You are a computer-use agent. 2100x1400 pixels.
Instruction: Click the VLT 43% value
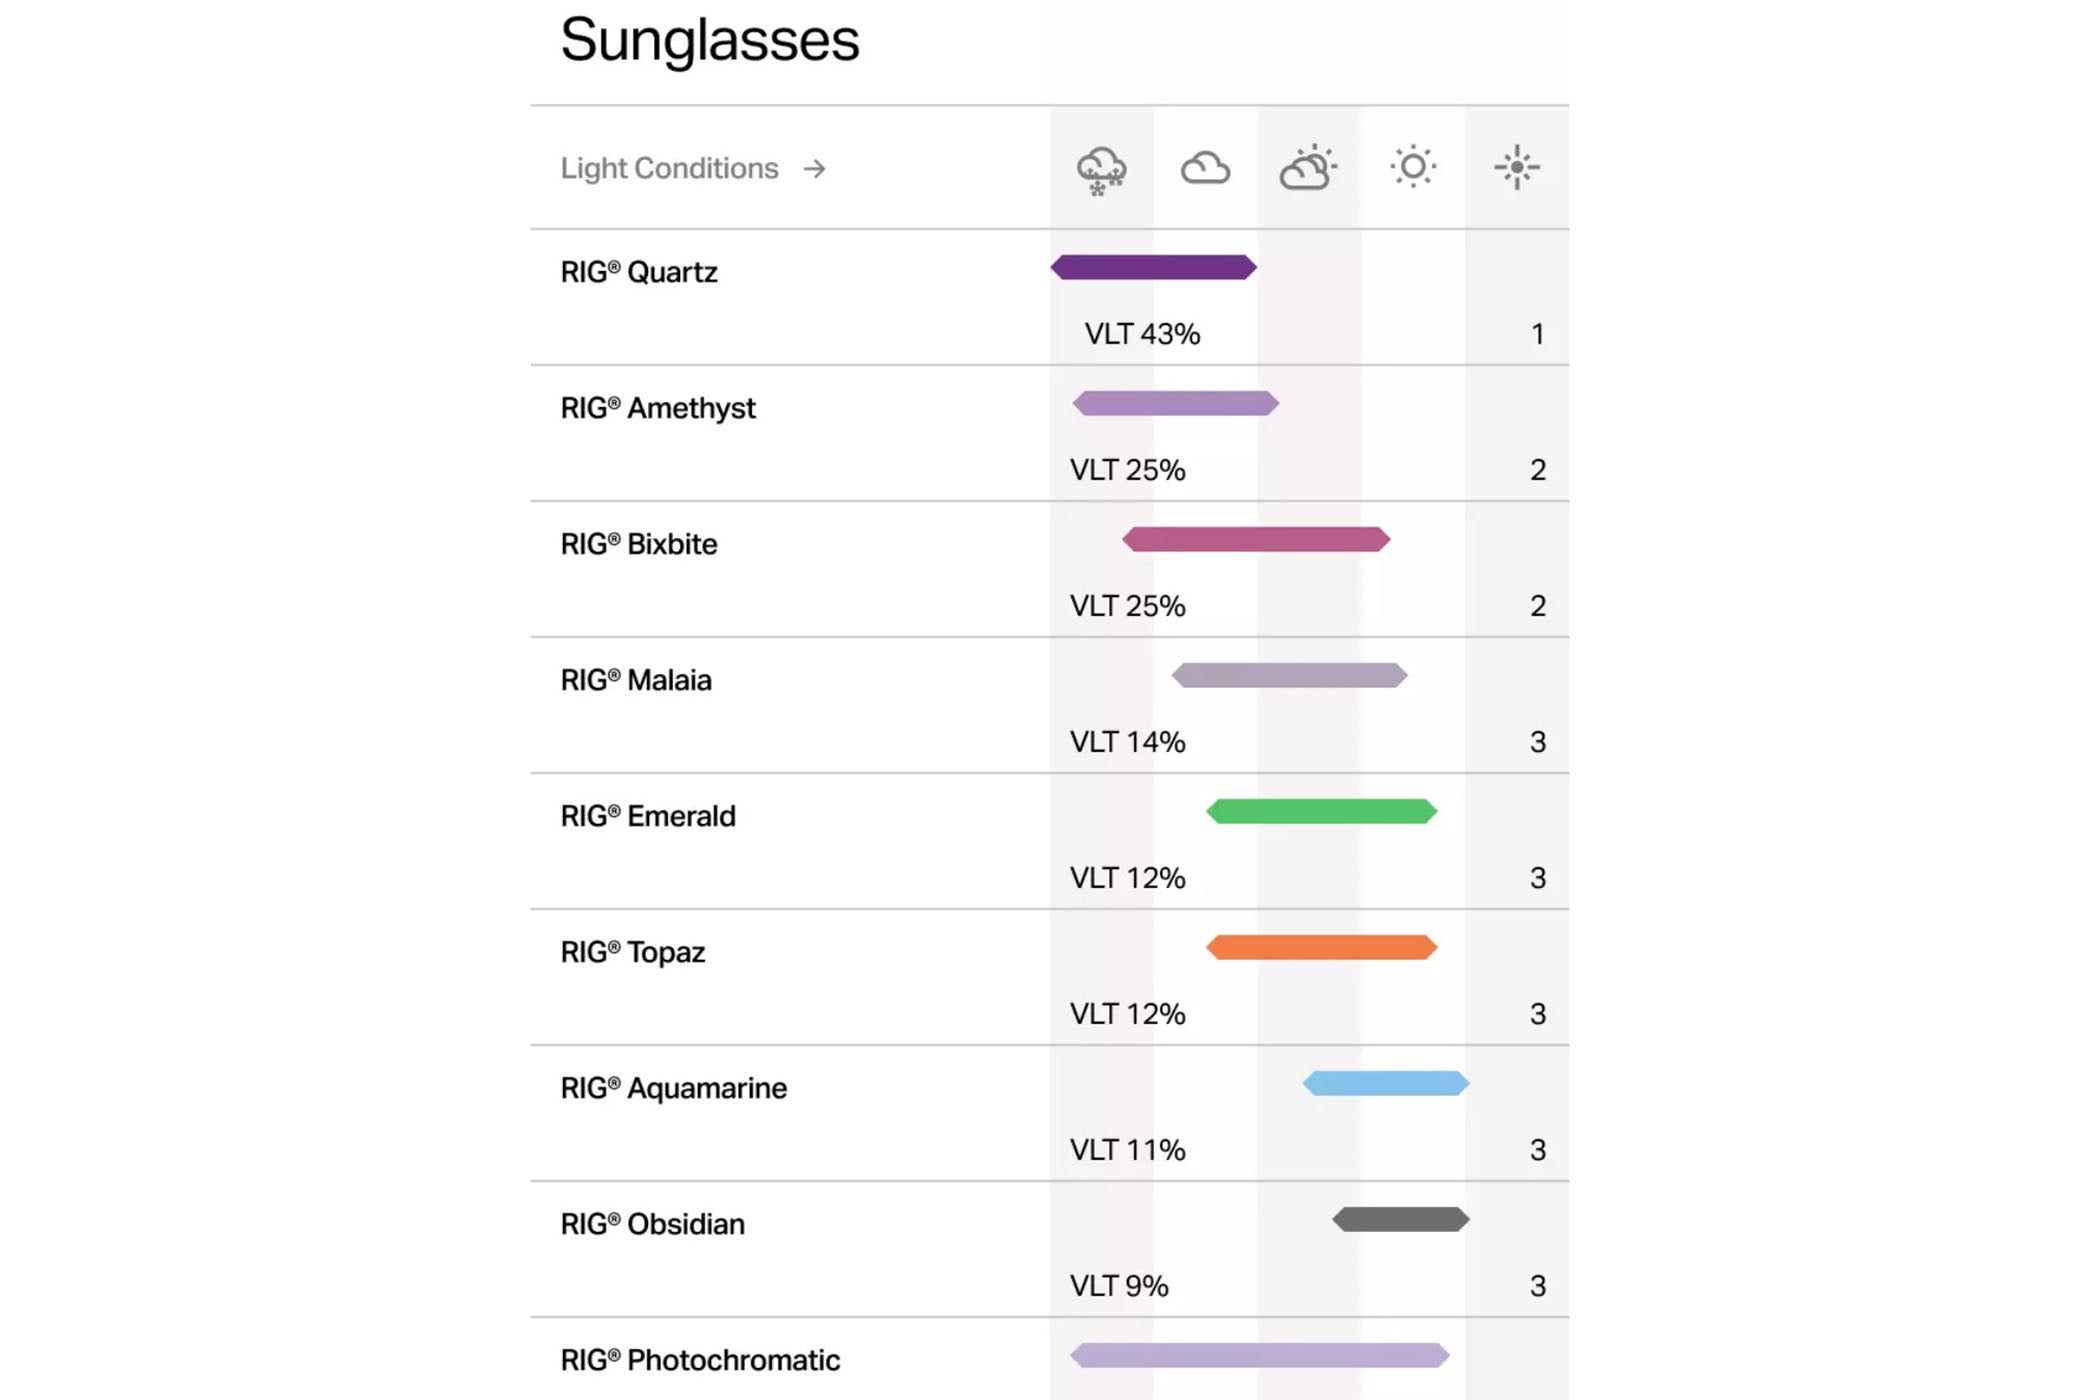point(1142,334)
